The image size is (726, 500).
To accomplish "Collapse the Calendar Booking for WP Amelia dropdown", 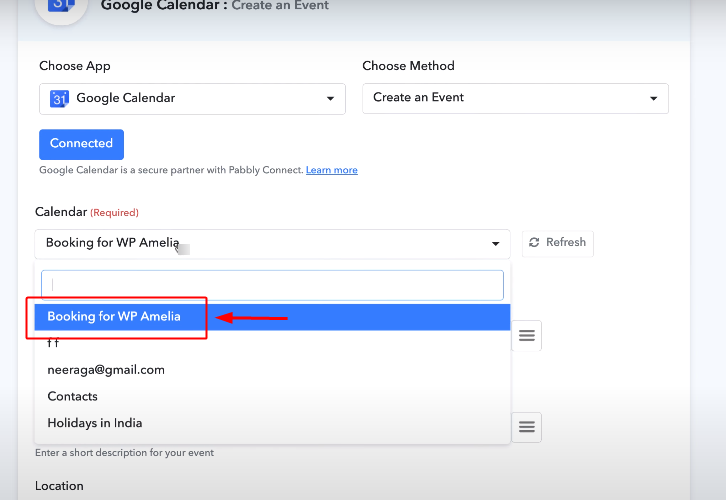I will (x=272, y=244).
